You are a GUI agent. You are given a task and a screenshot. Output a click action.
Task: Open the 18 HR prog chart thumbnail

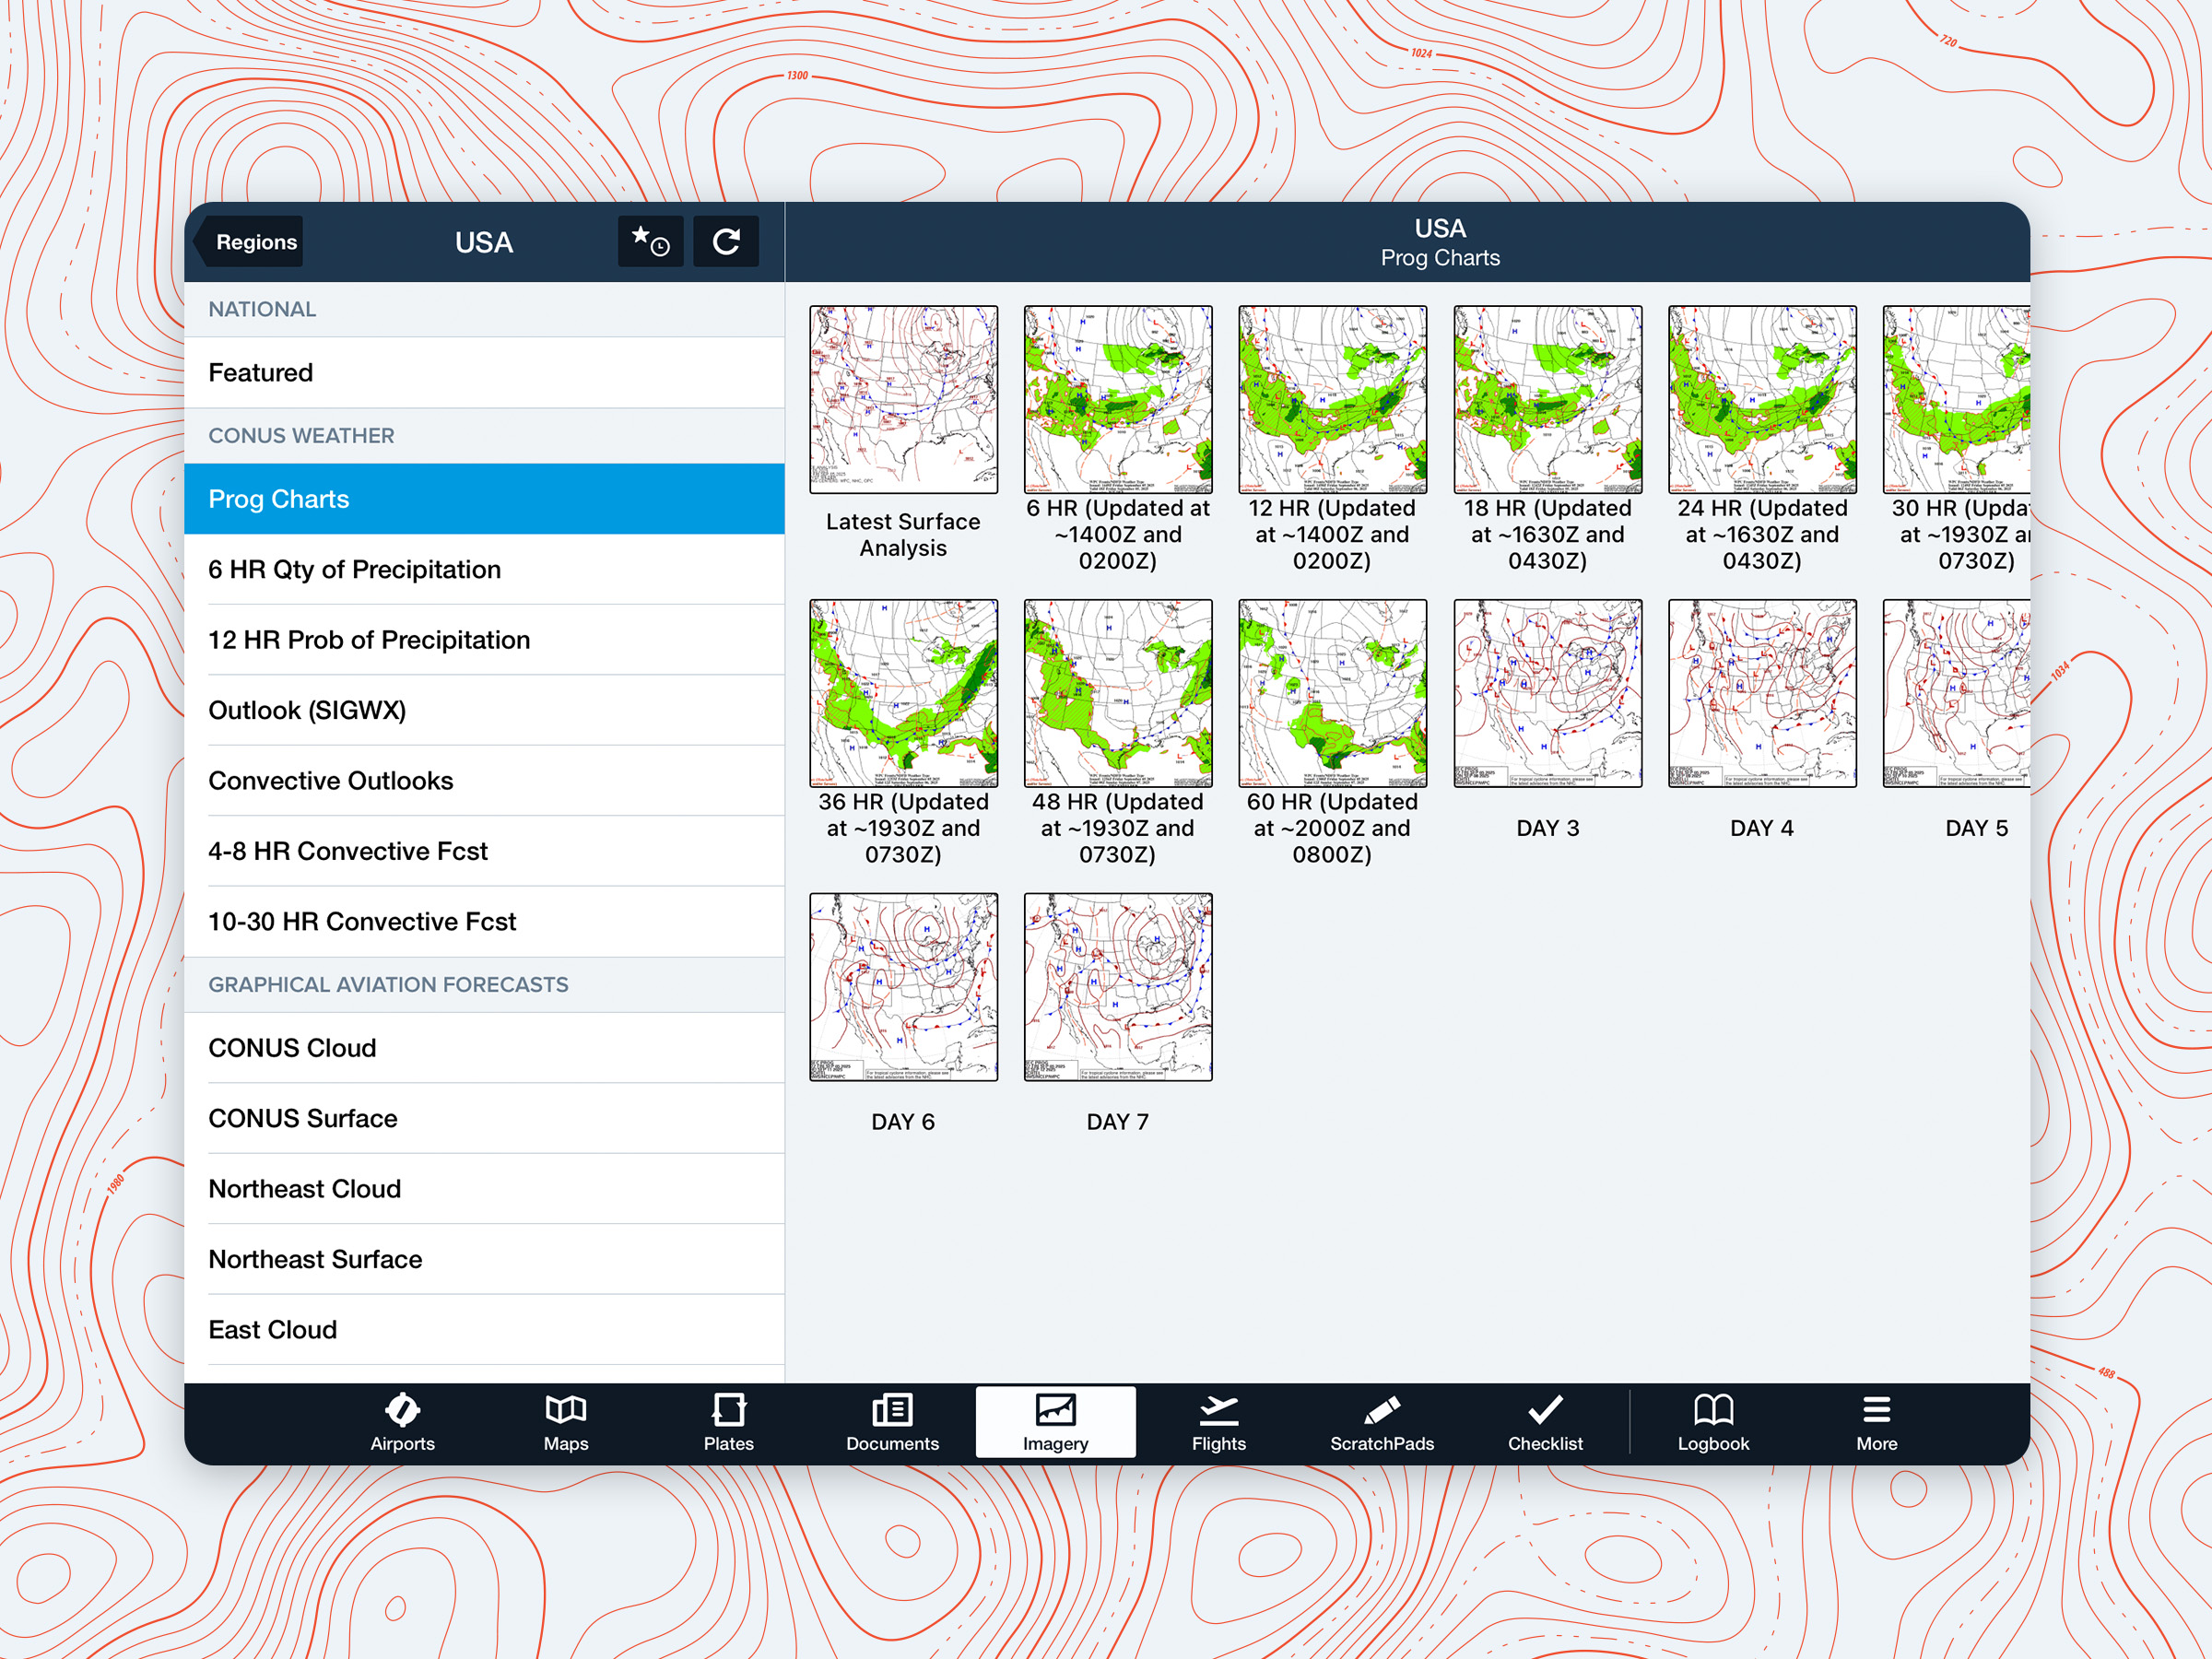(x=1548, y=399)
